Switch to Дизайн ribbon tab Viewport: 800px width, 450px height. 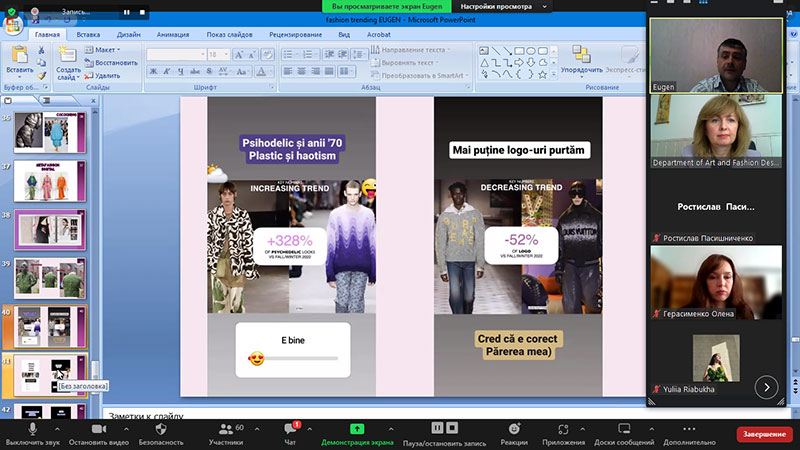click(x=129, y=34)
